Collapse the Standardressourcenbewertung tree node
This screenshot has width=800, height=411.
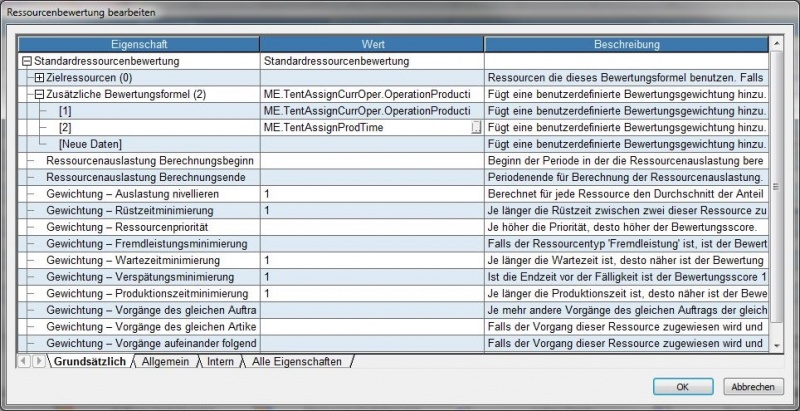(x=26, y=62)
